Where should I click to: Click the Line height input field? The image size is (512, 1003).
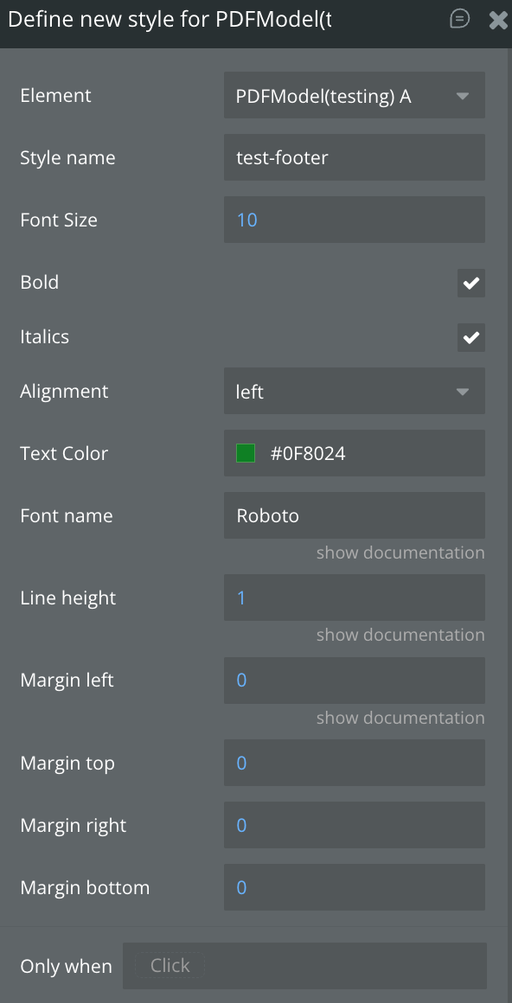click(355, 597)
